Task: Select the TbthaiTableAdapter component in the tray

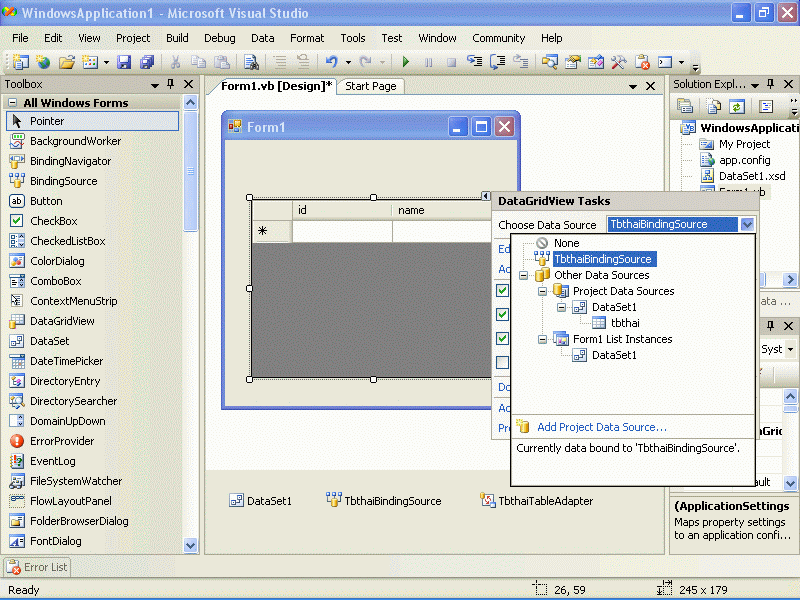Action: click(536, 501)
